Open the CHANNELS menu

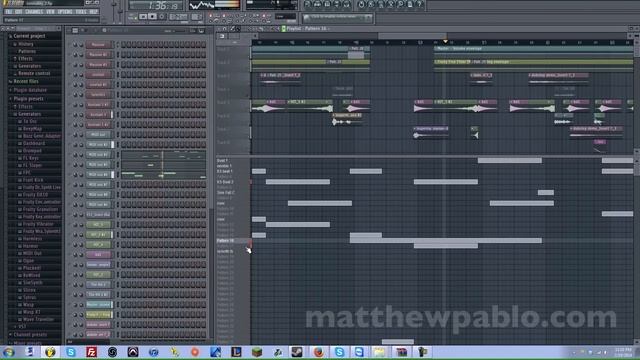point(34,12)
